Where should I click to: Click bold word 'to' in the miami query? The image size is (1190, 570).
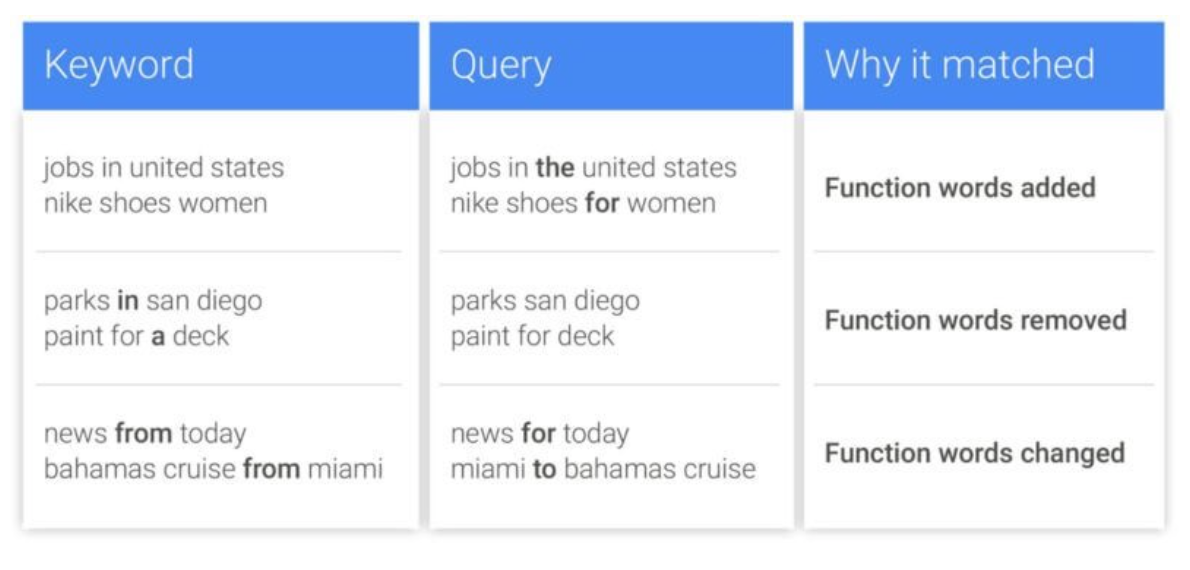[x=544, y=468]
